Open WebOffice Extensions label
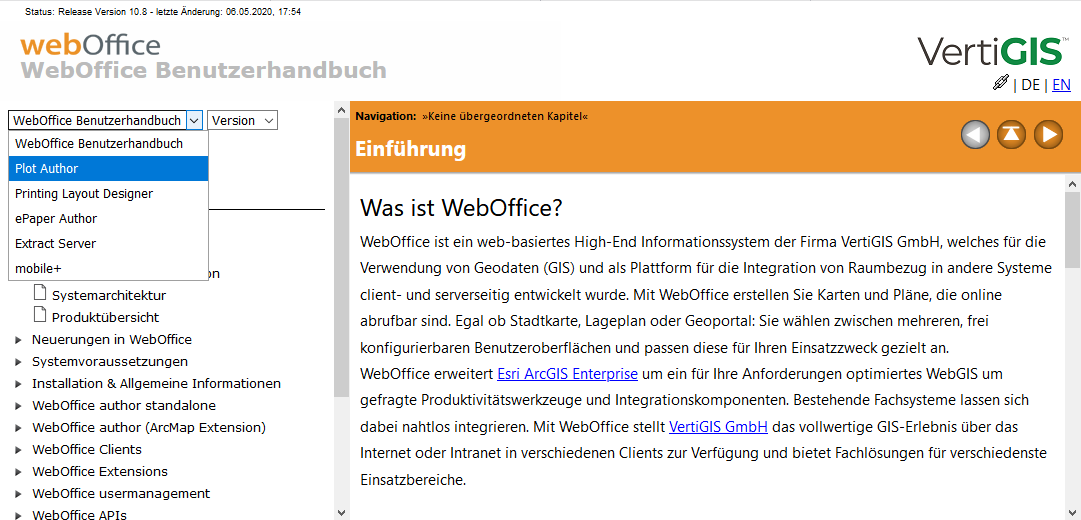This screenshot has height=520, width=1081. [100, 472]
